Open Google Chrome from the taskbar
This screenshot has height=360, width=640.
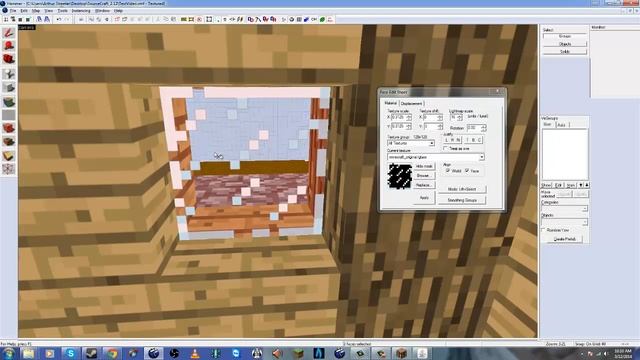[112, 353]
